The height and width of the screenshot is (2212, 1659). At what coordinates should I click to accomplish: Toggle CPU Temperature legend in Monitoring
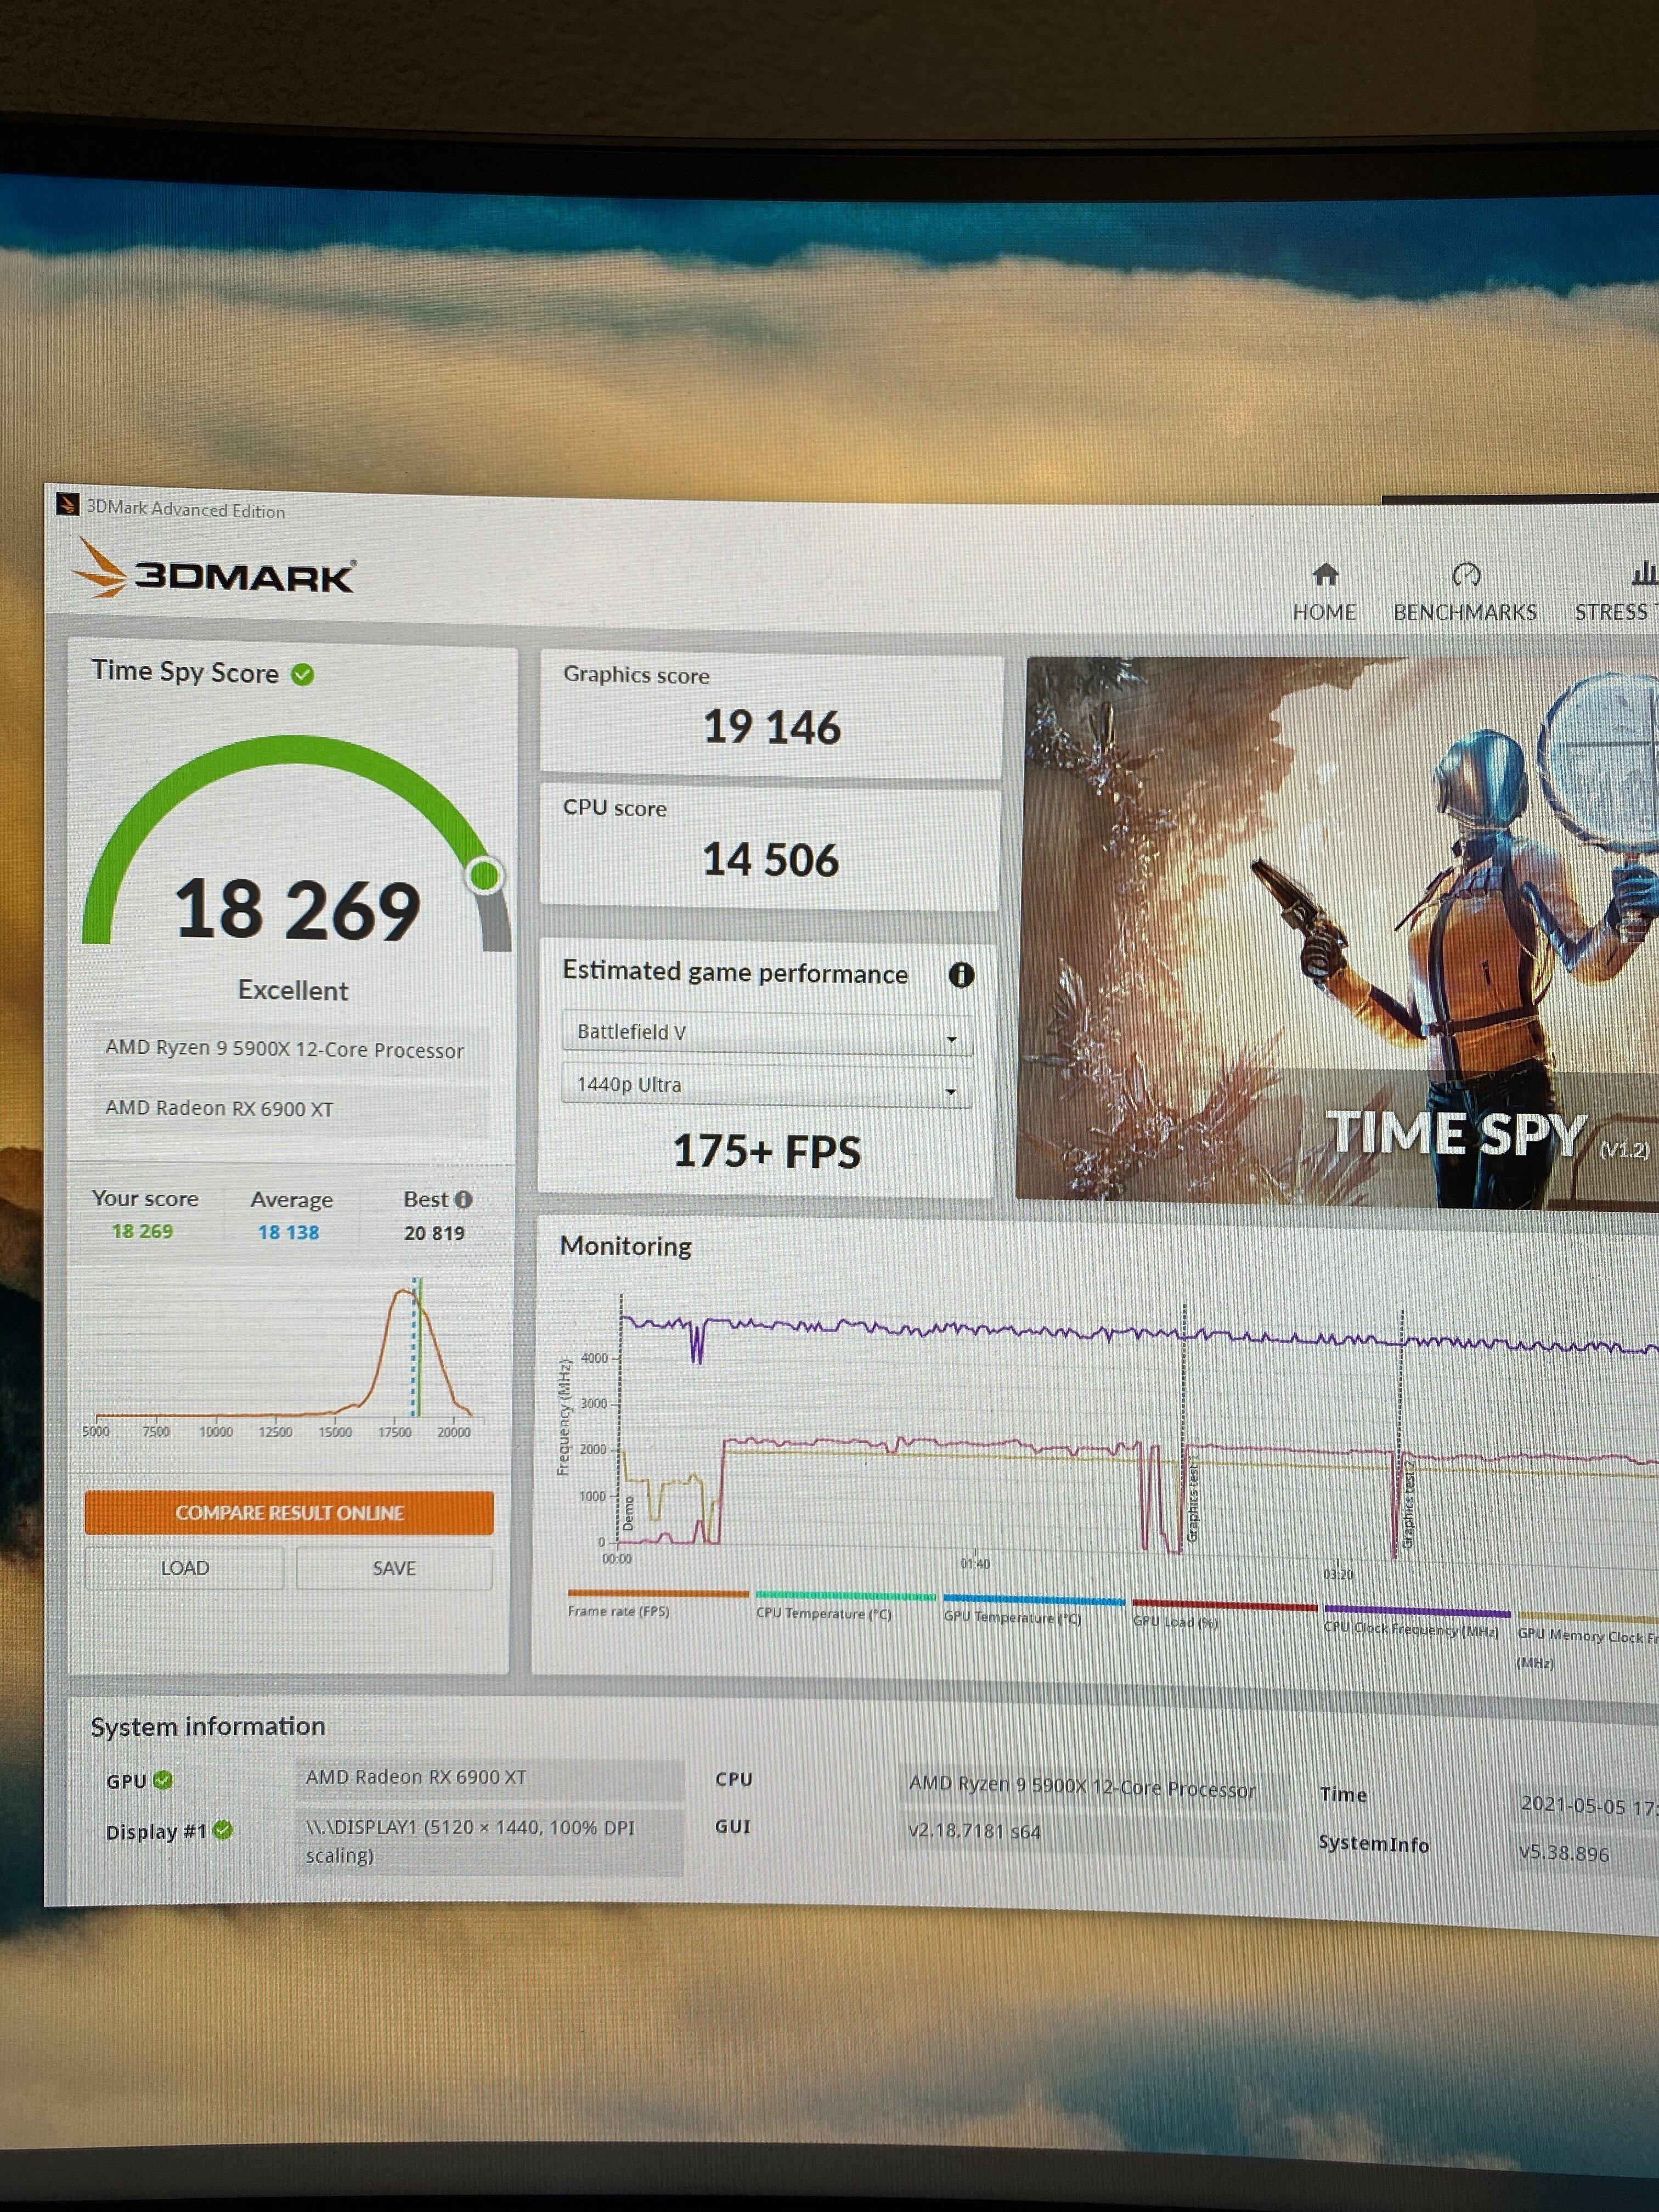845,1606
